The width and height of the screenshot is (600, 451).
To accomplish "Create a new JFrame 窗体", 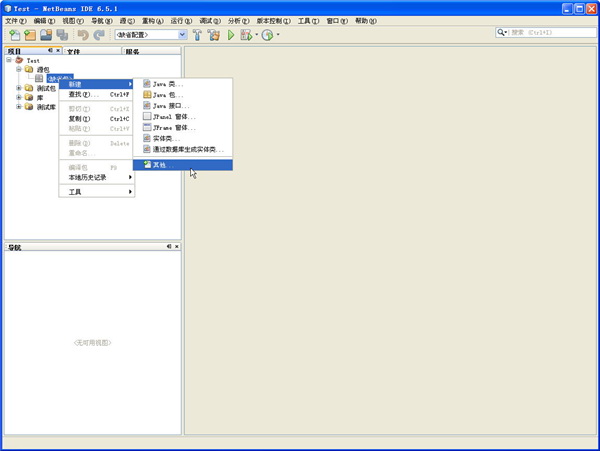I will tap(183, 127).
